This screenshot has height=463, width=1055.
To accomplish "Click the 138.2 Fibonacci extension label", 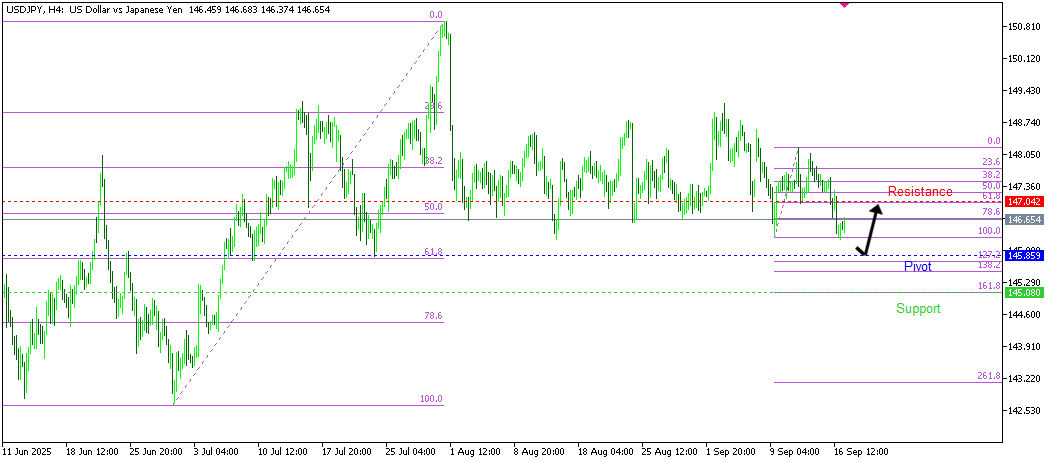I will coord(988,266).
